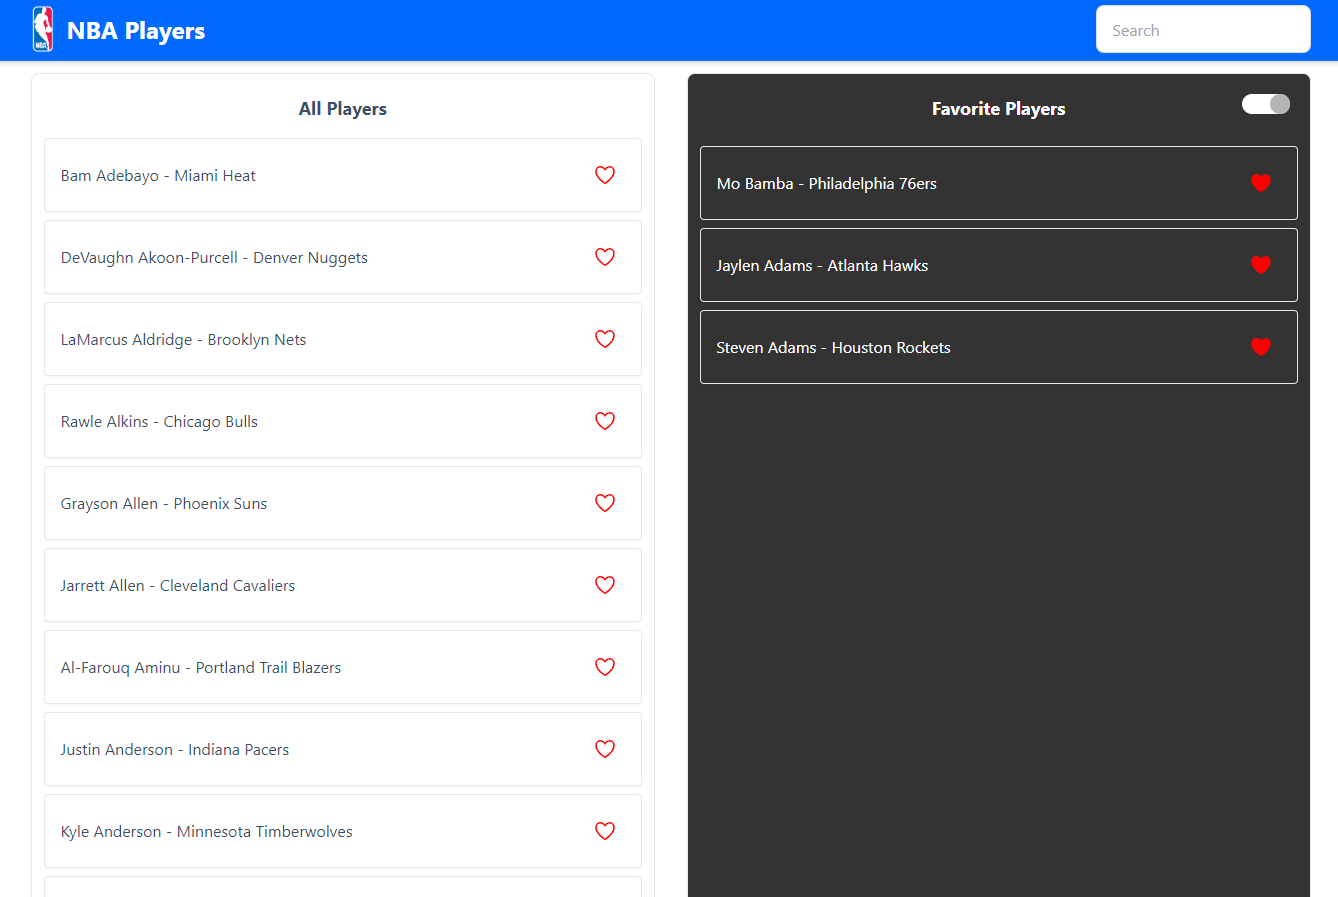Click filled heart beside Steven Adams
1338x897 pixels.
1261,347
